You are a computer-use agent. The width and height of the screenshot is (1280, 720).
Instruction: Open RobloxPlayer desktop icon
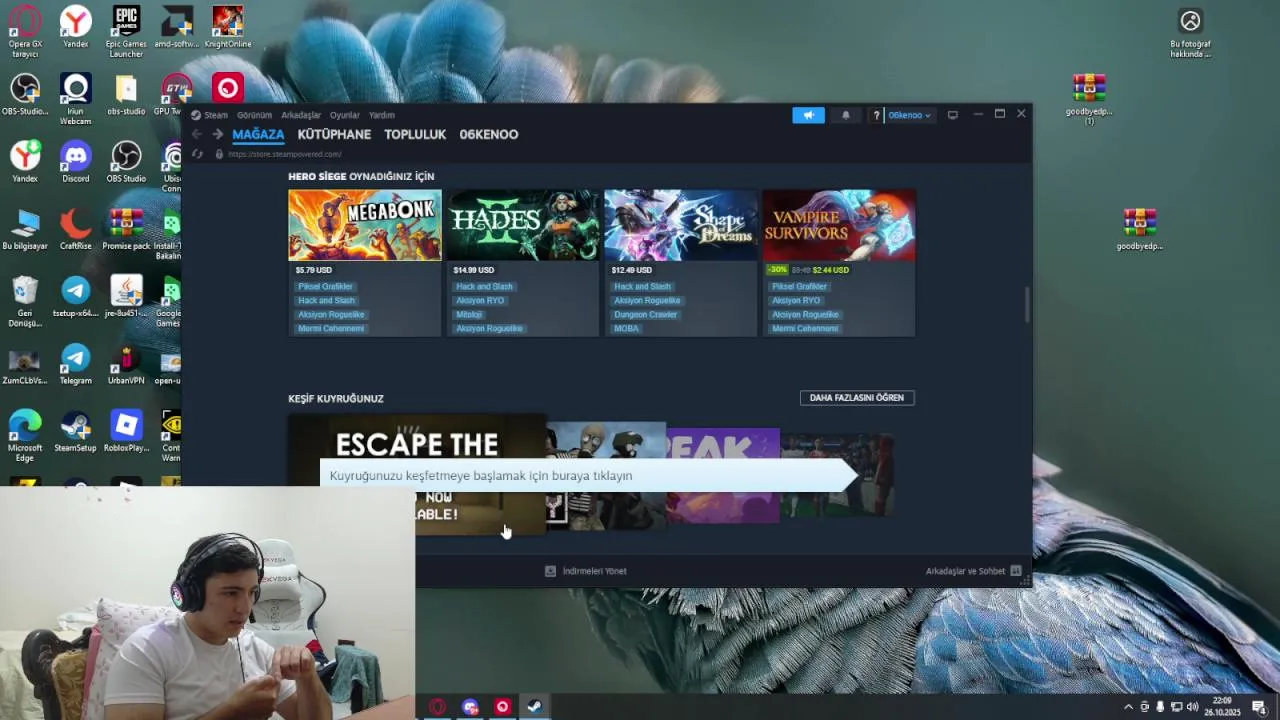pyautogui.click(x=126, y=431)
